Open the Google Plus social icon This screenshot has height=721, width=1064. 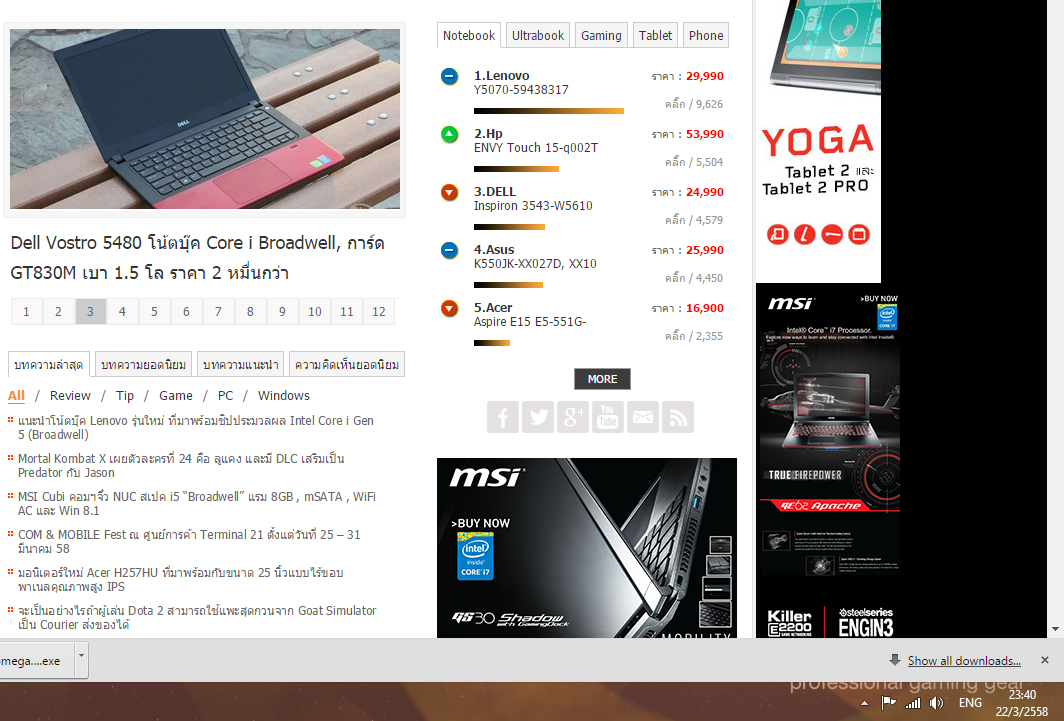click(x=573, y=416)
